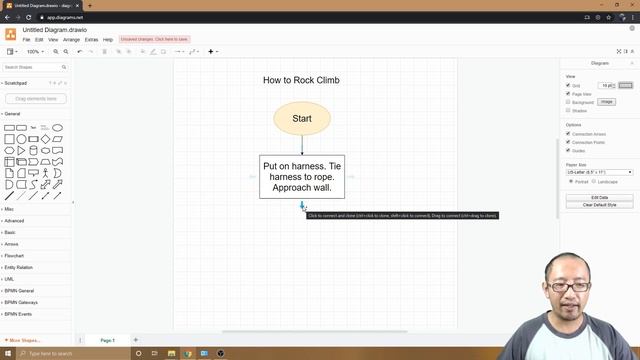Open the View menu
Screen dimensions: 640x360
coord(53,40)
